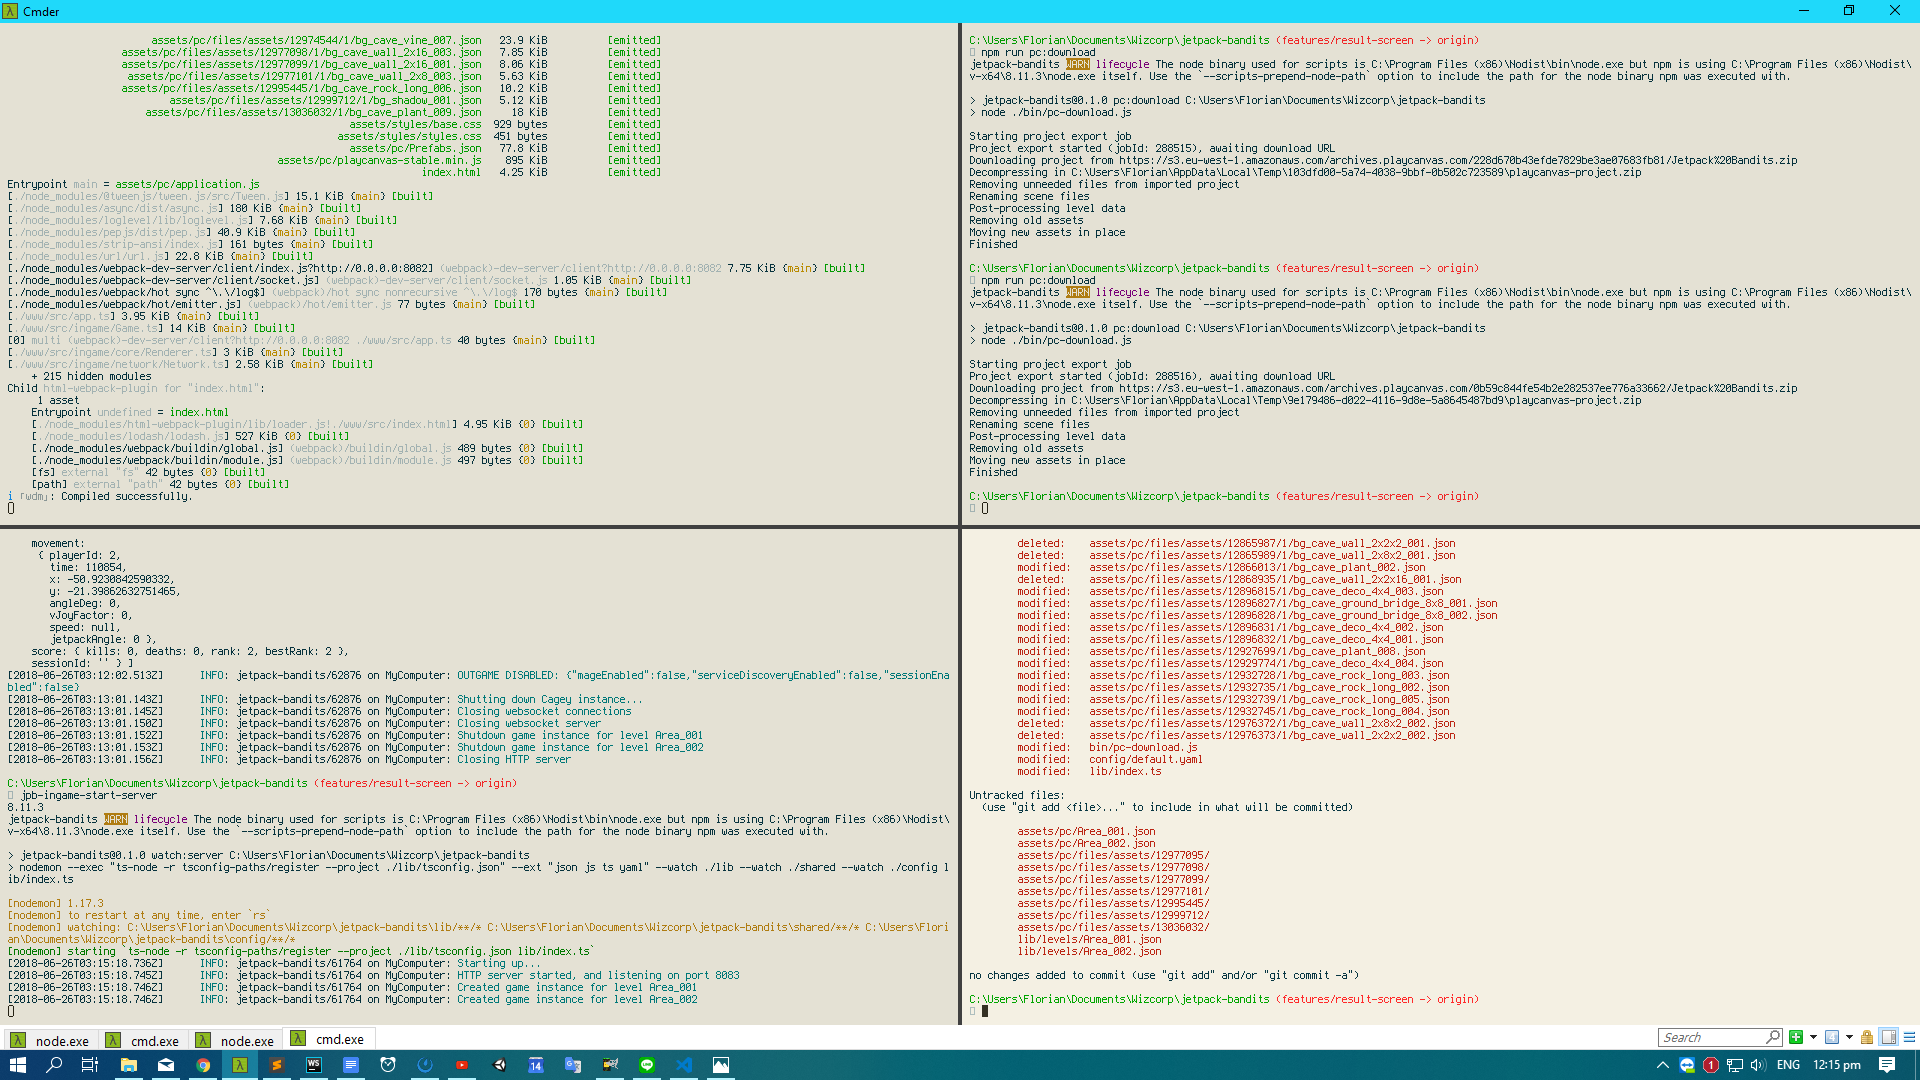Image resolution: width=1920 pixels, height=1080 pixels.
Task: Click the active console number 4 icon
Action: click(x=1832, y=1037)
